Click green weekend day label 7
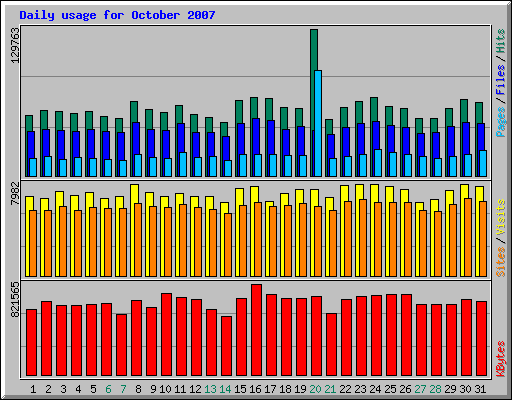Image resolution: width=512 pixels, height=400 pixels. 123,389
